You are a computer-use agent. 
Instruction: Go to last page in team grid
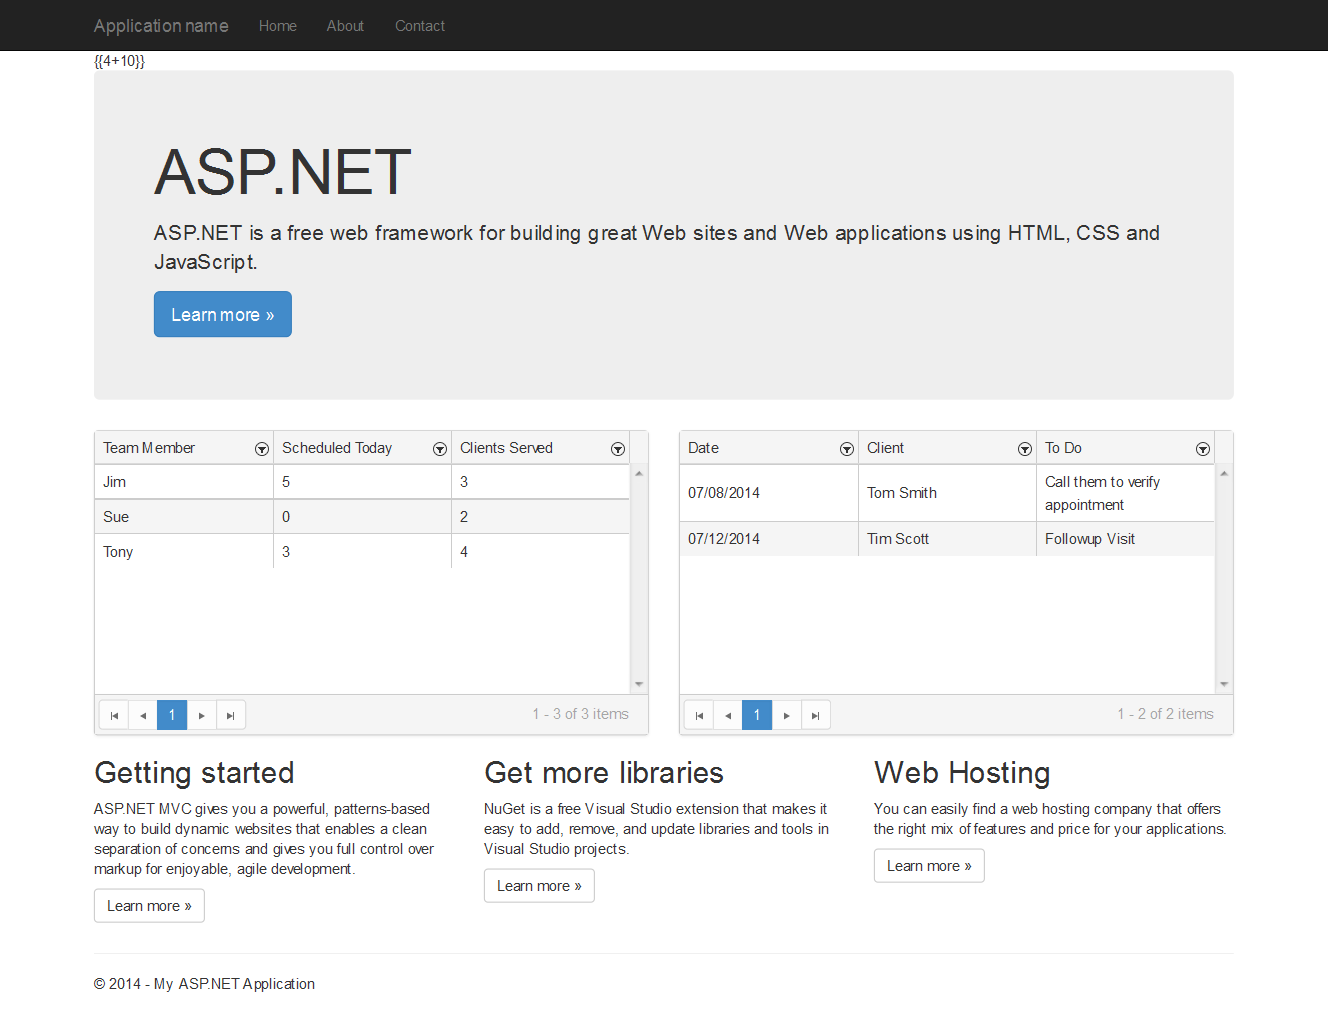(x=231, y=715)
